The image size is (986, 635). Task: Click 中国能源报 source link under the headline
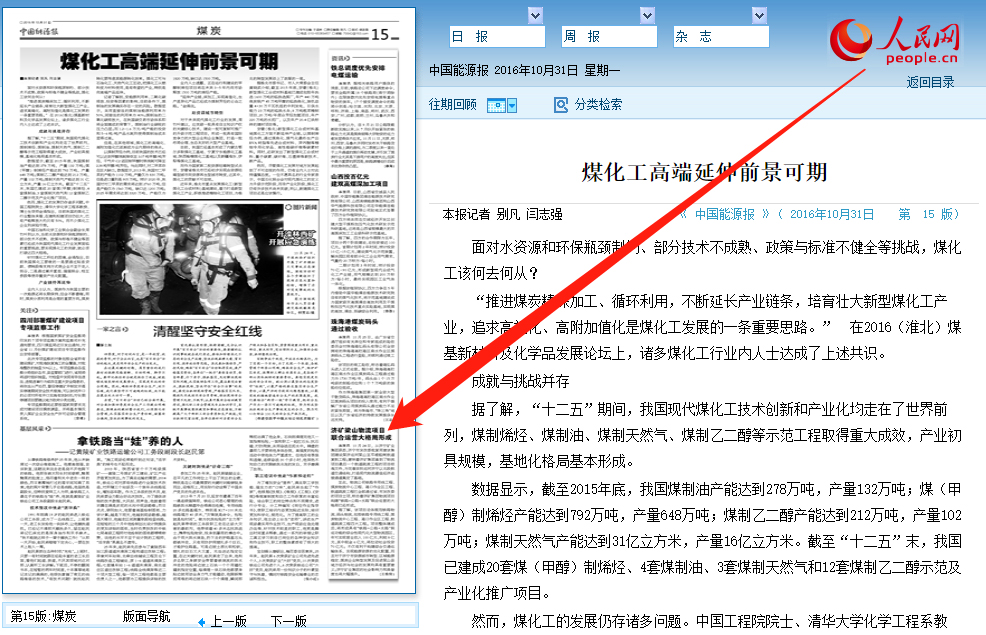pyautogui.click(x=724, y=214)
